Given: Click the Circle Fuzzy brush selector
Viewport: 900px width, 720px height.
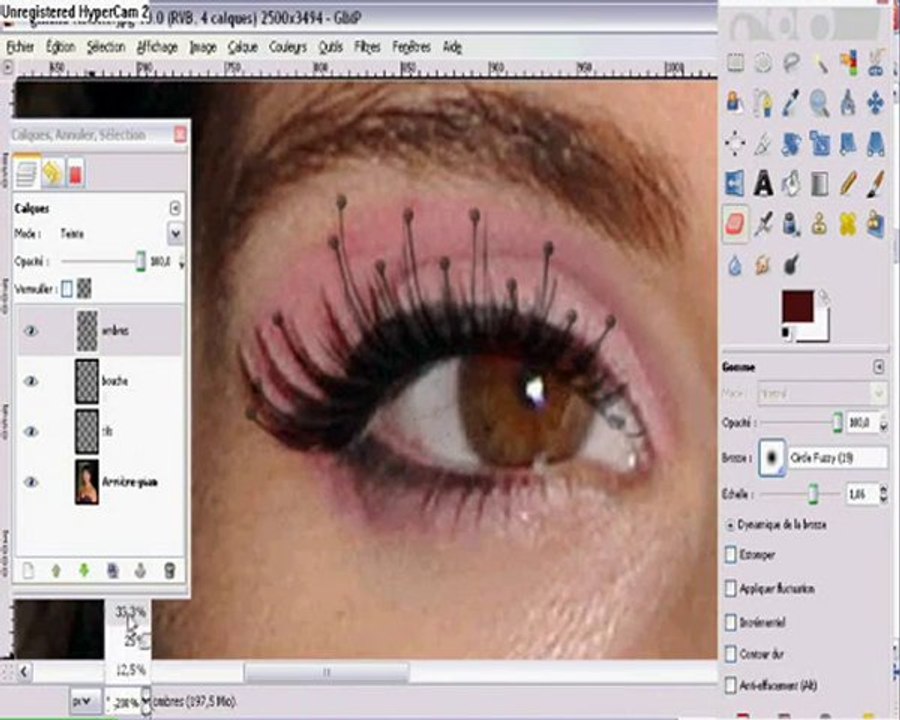Looking at the screenshot, I should 772,458.
